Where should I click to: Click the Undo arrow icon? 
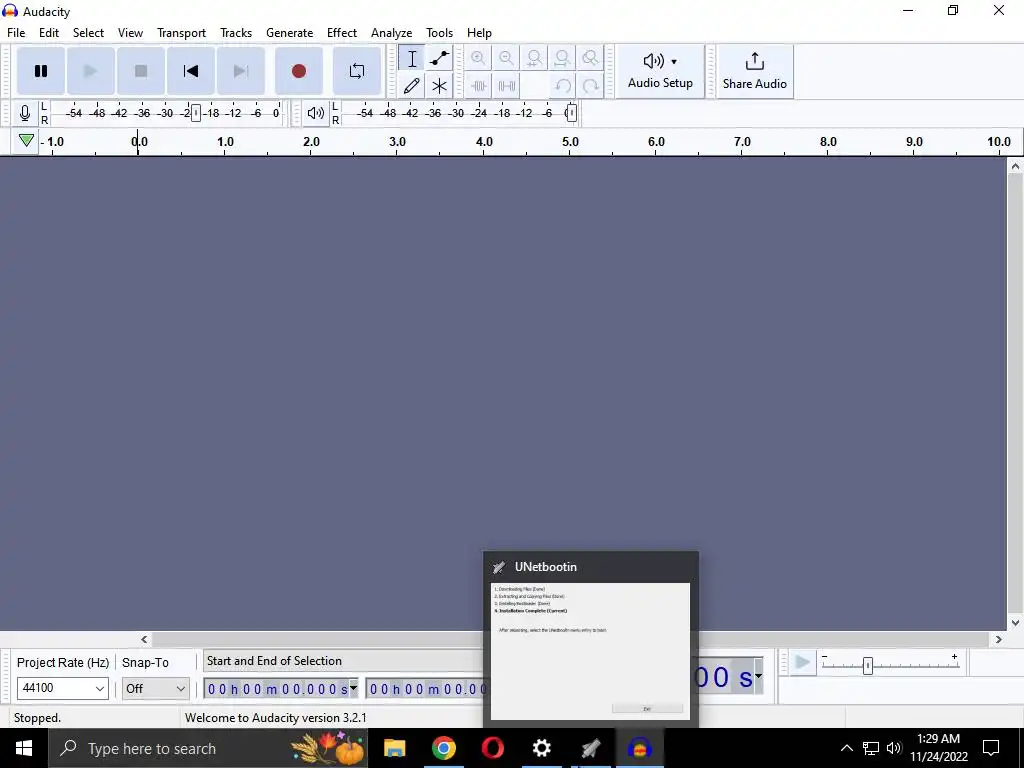tap(562, 86)
